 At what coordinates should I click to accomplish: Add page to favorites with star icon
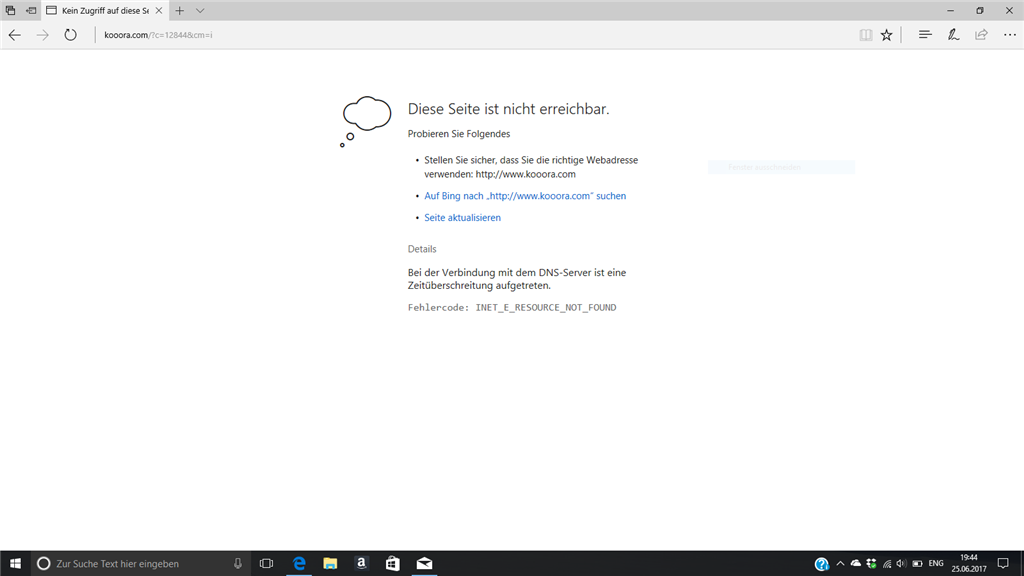point(886,35)
